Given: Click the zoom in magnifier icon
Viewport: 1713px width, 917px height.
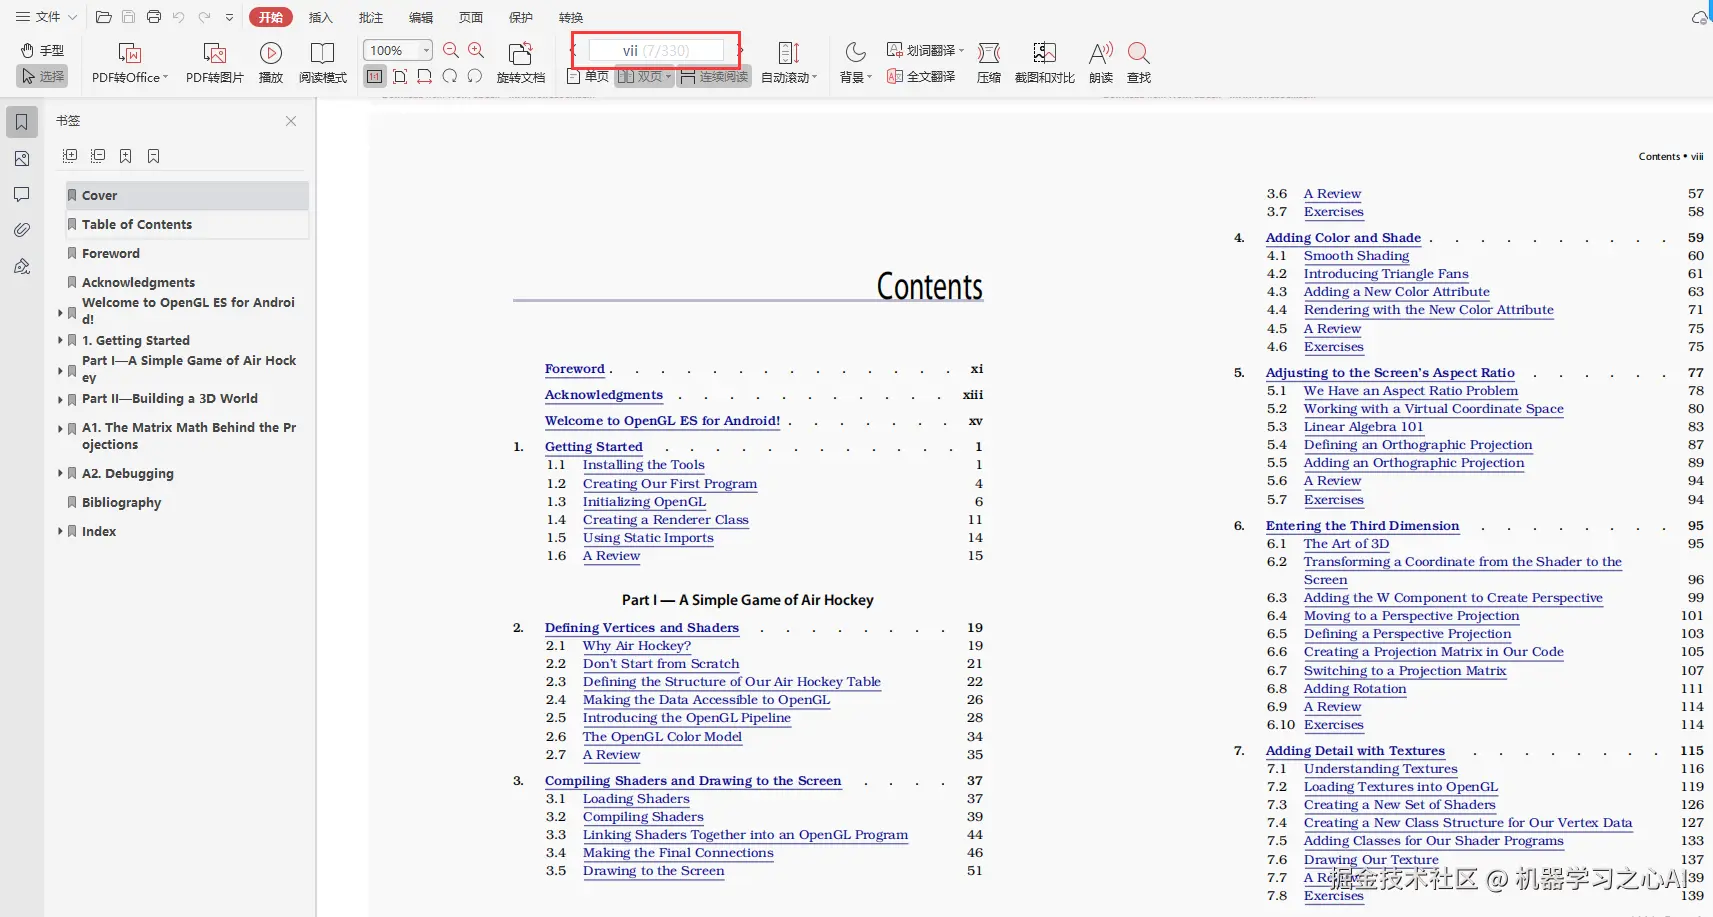Looking at the screenshot, I should 476,50.
